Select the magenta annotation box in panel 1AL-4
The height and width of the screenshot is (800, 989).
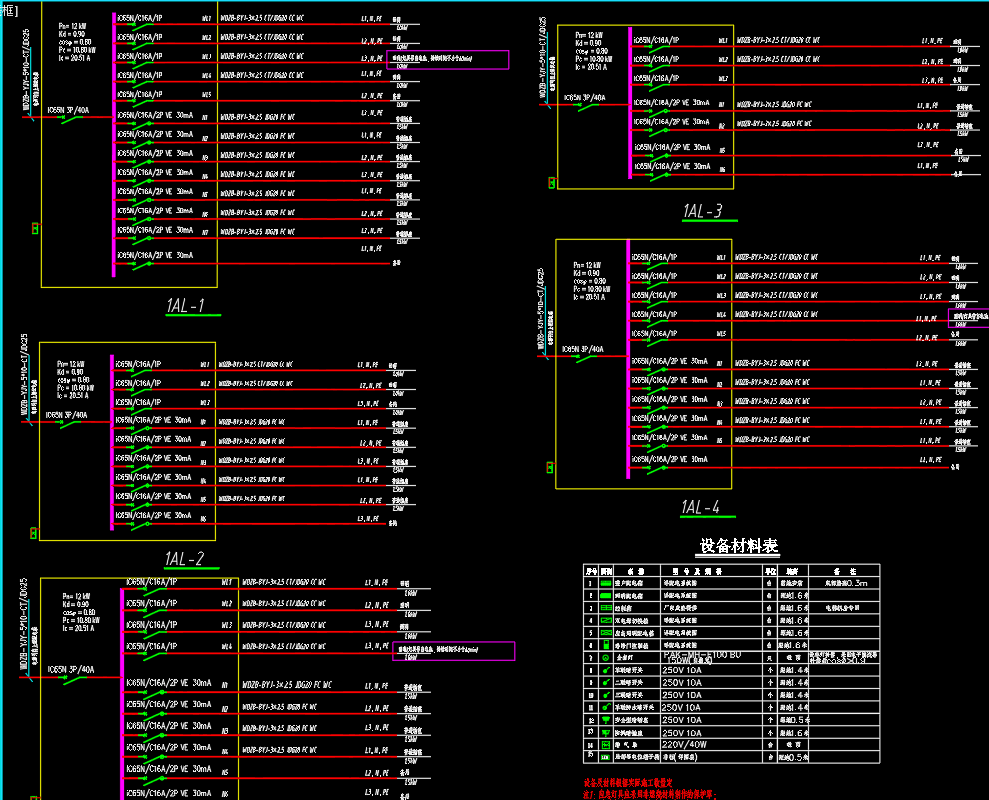[968, 318]
